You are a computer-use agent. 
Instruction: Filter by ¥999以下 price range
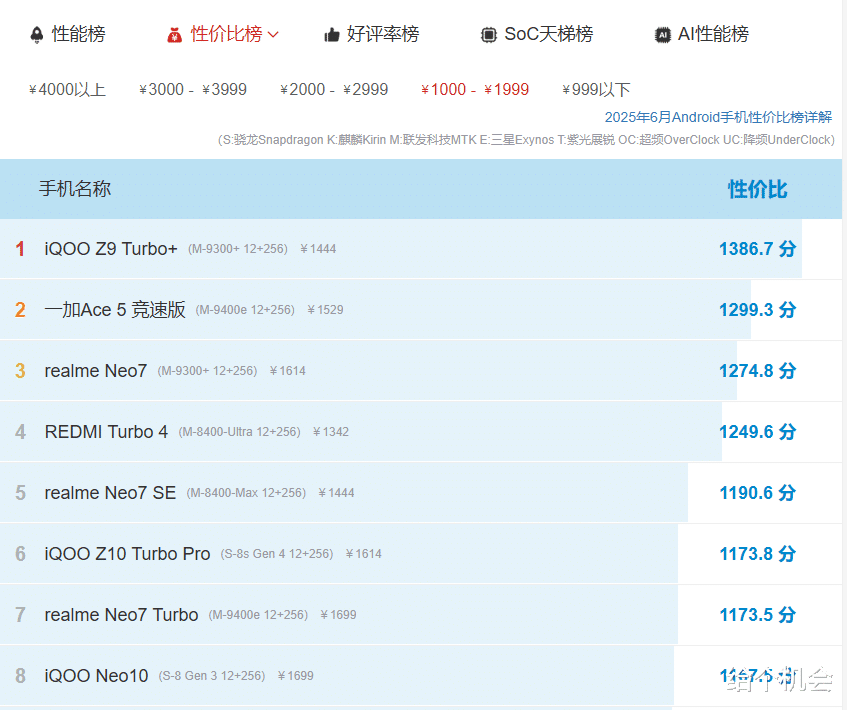coord(596,90)
